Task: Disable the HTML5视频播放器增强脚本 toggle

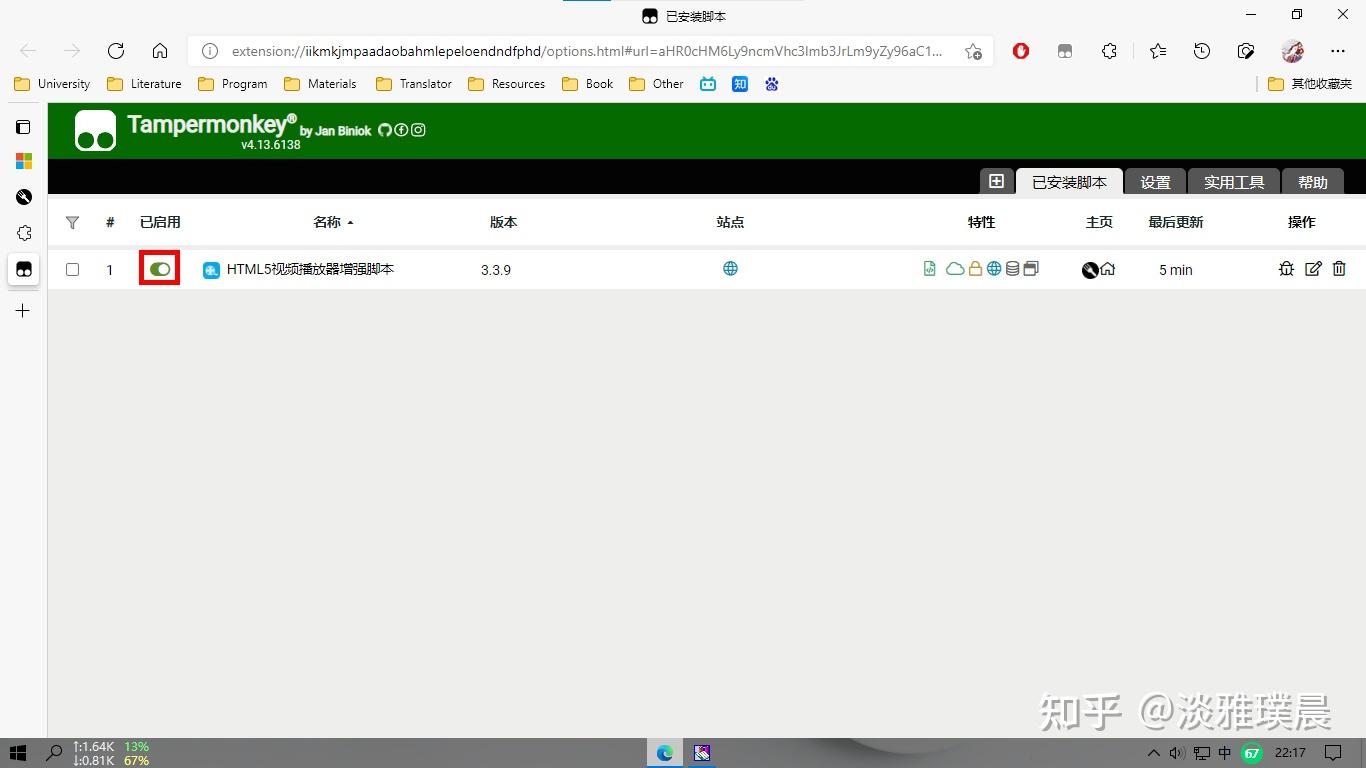Action: pos(159,269)
